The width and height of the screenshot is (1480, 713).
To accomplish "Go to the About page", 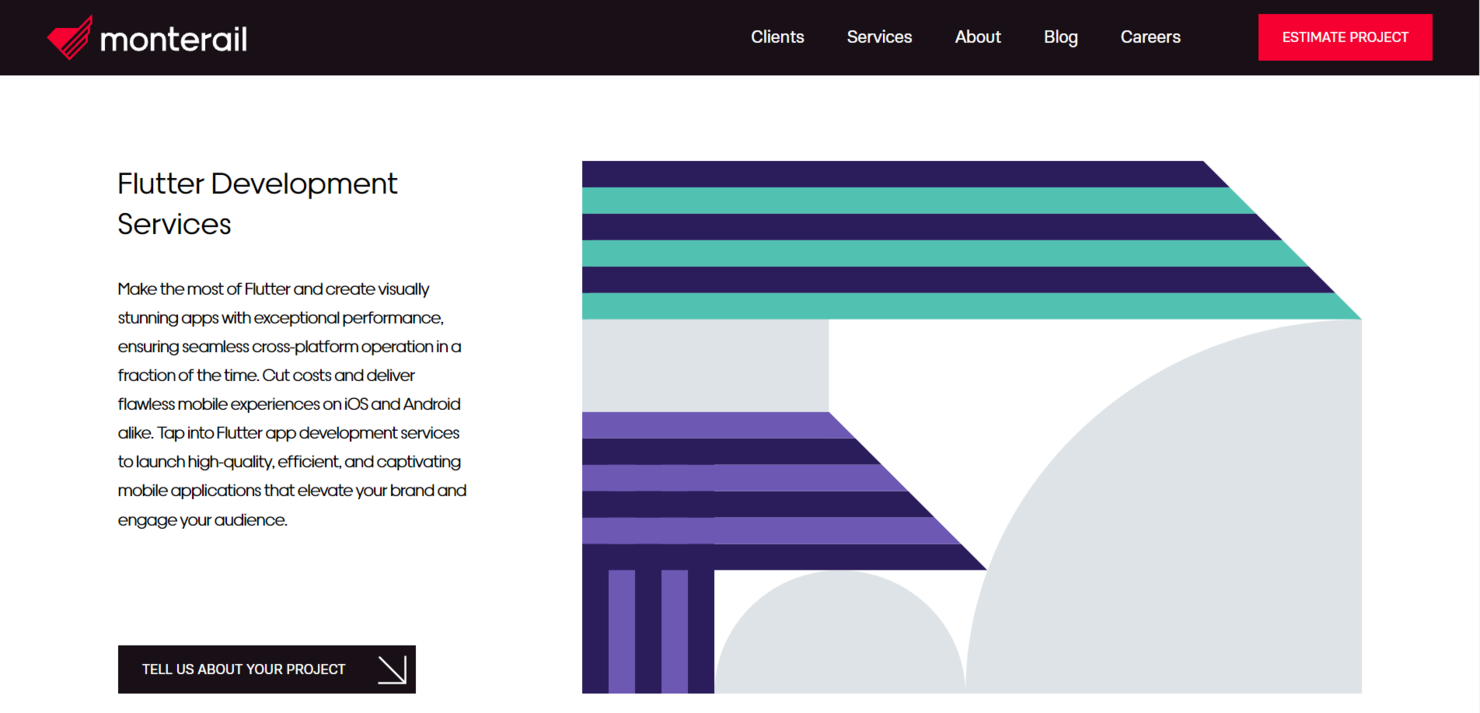I will [977, 37].
